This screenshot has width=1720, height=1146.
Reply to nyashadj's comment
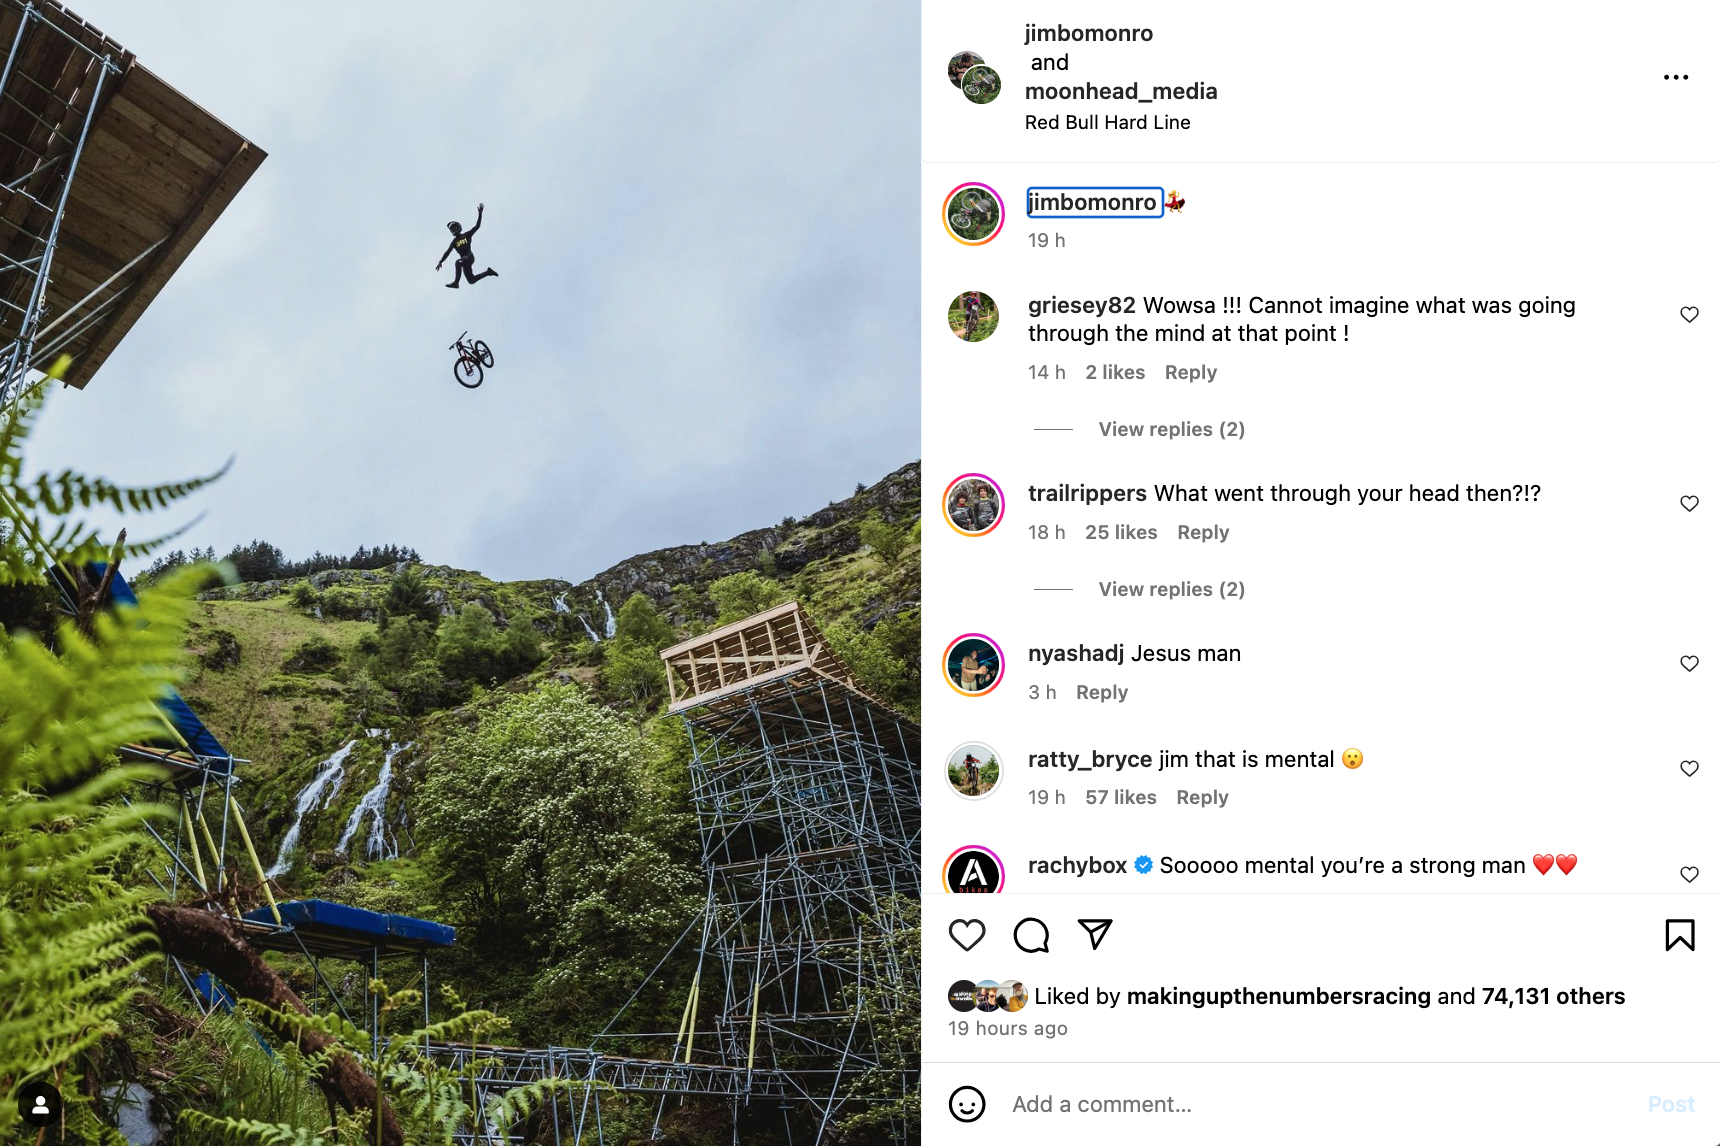tap(1101, 692)
